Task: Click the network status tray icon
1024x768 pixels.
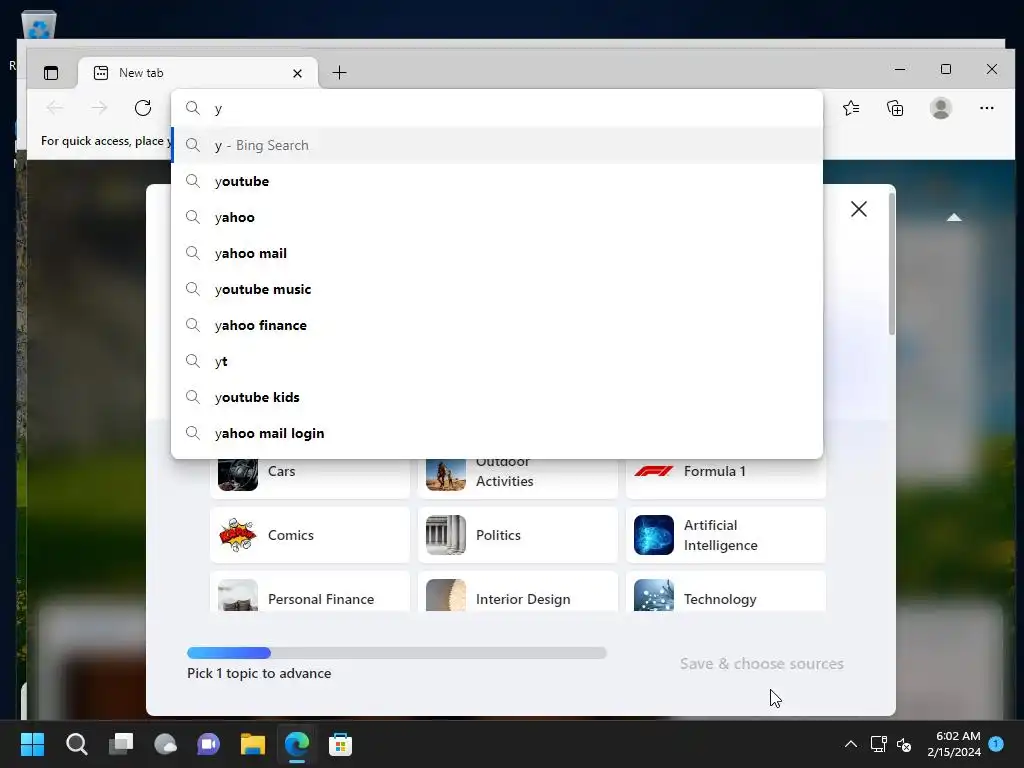Action: pyautogui.click(x=878, y=744)
